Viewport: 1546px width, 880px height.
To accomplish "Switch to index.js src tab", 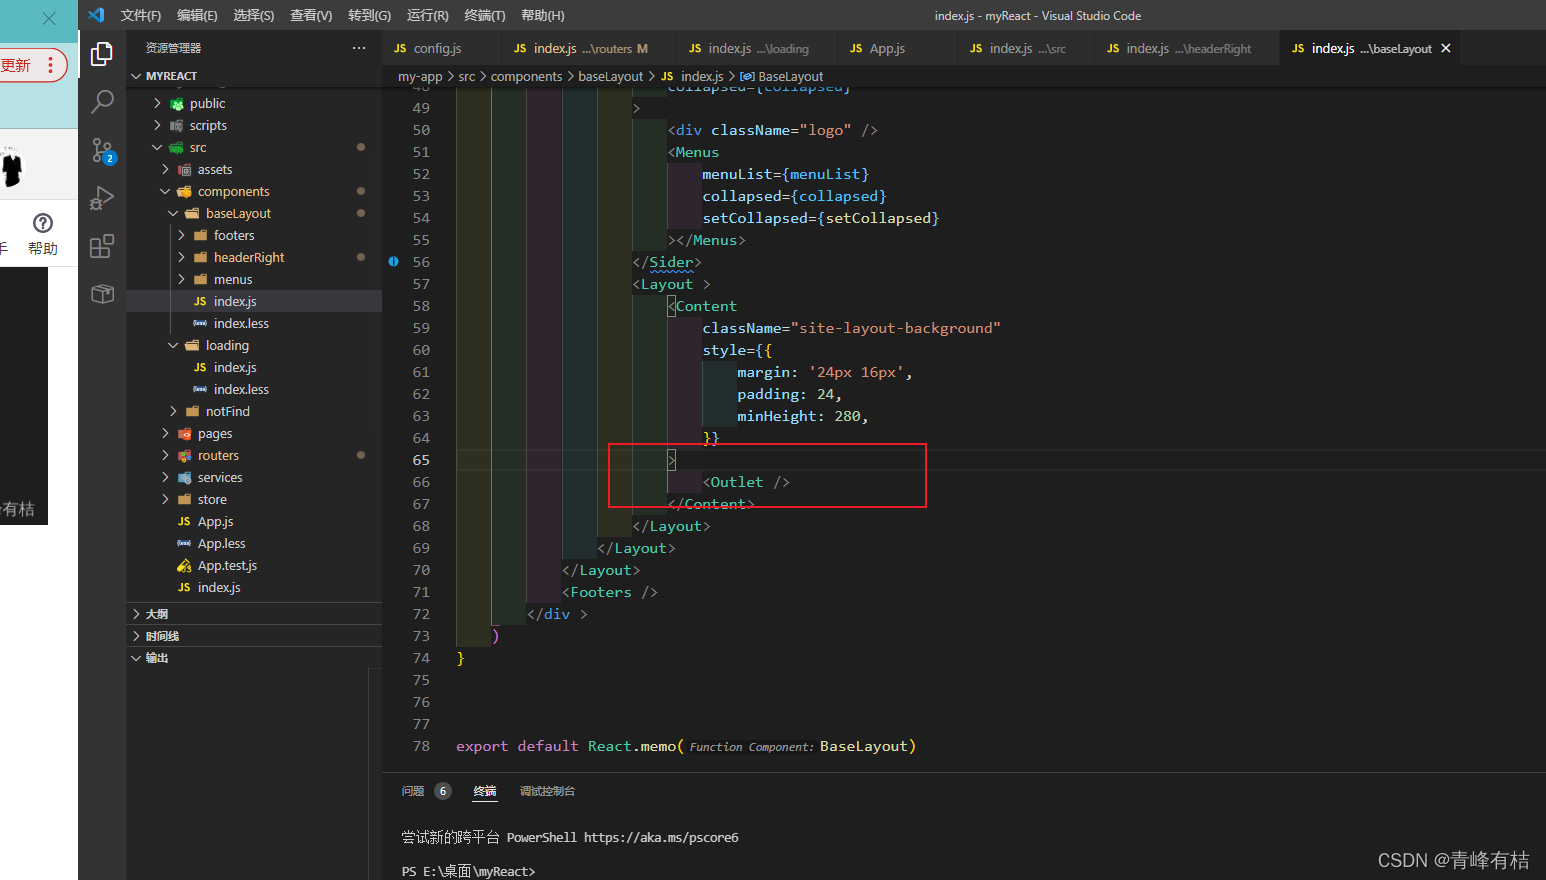I will 1026,48.
